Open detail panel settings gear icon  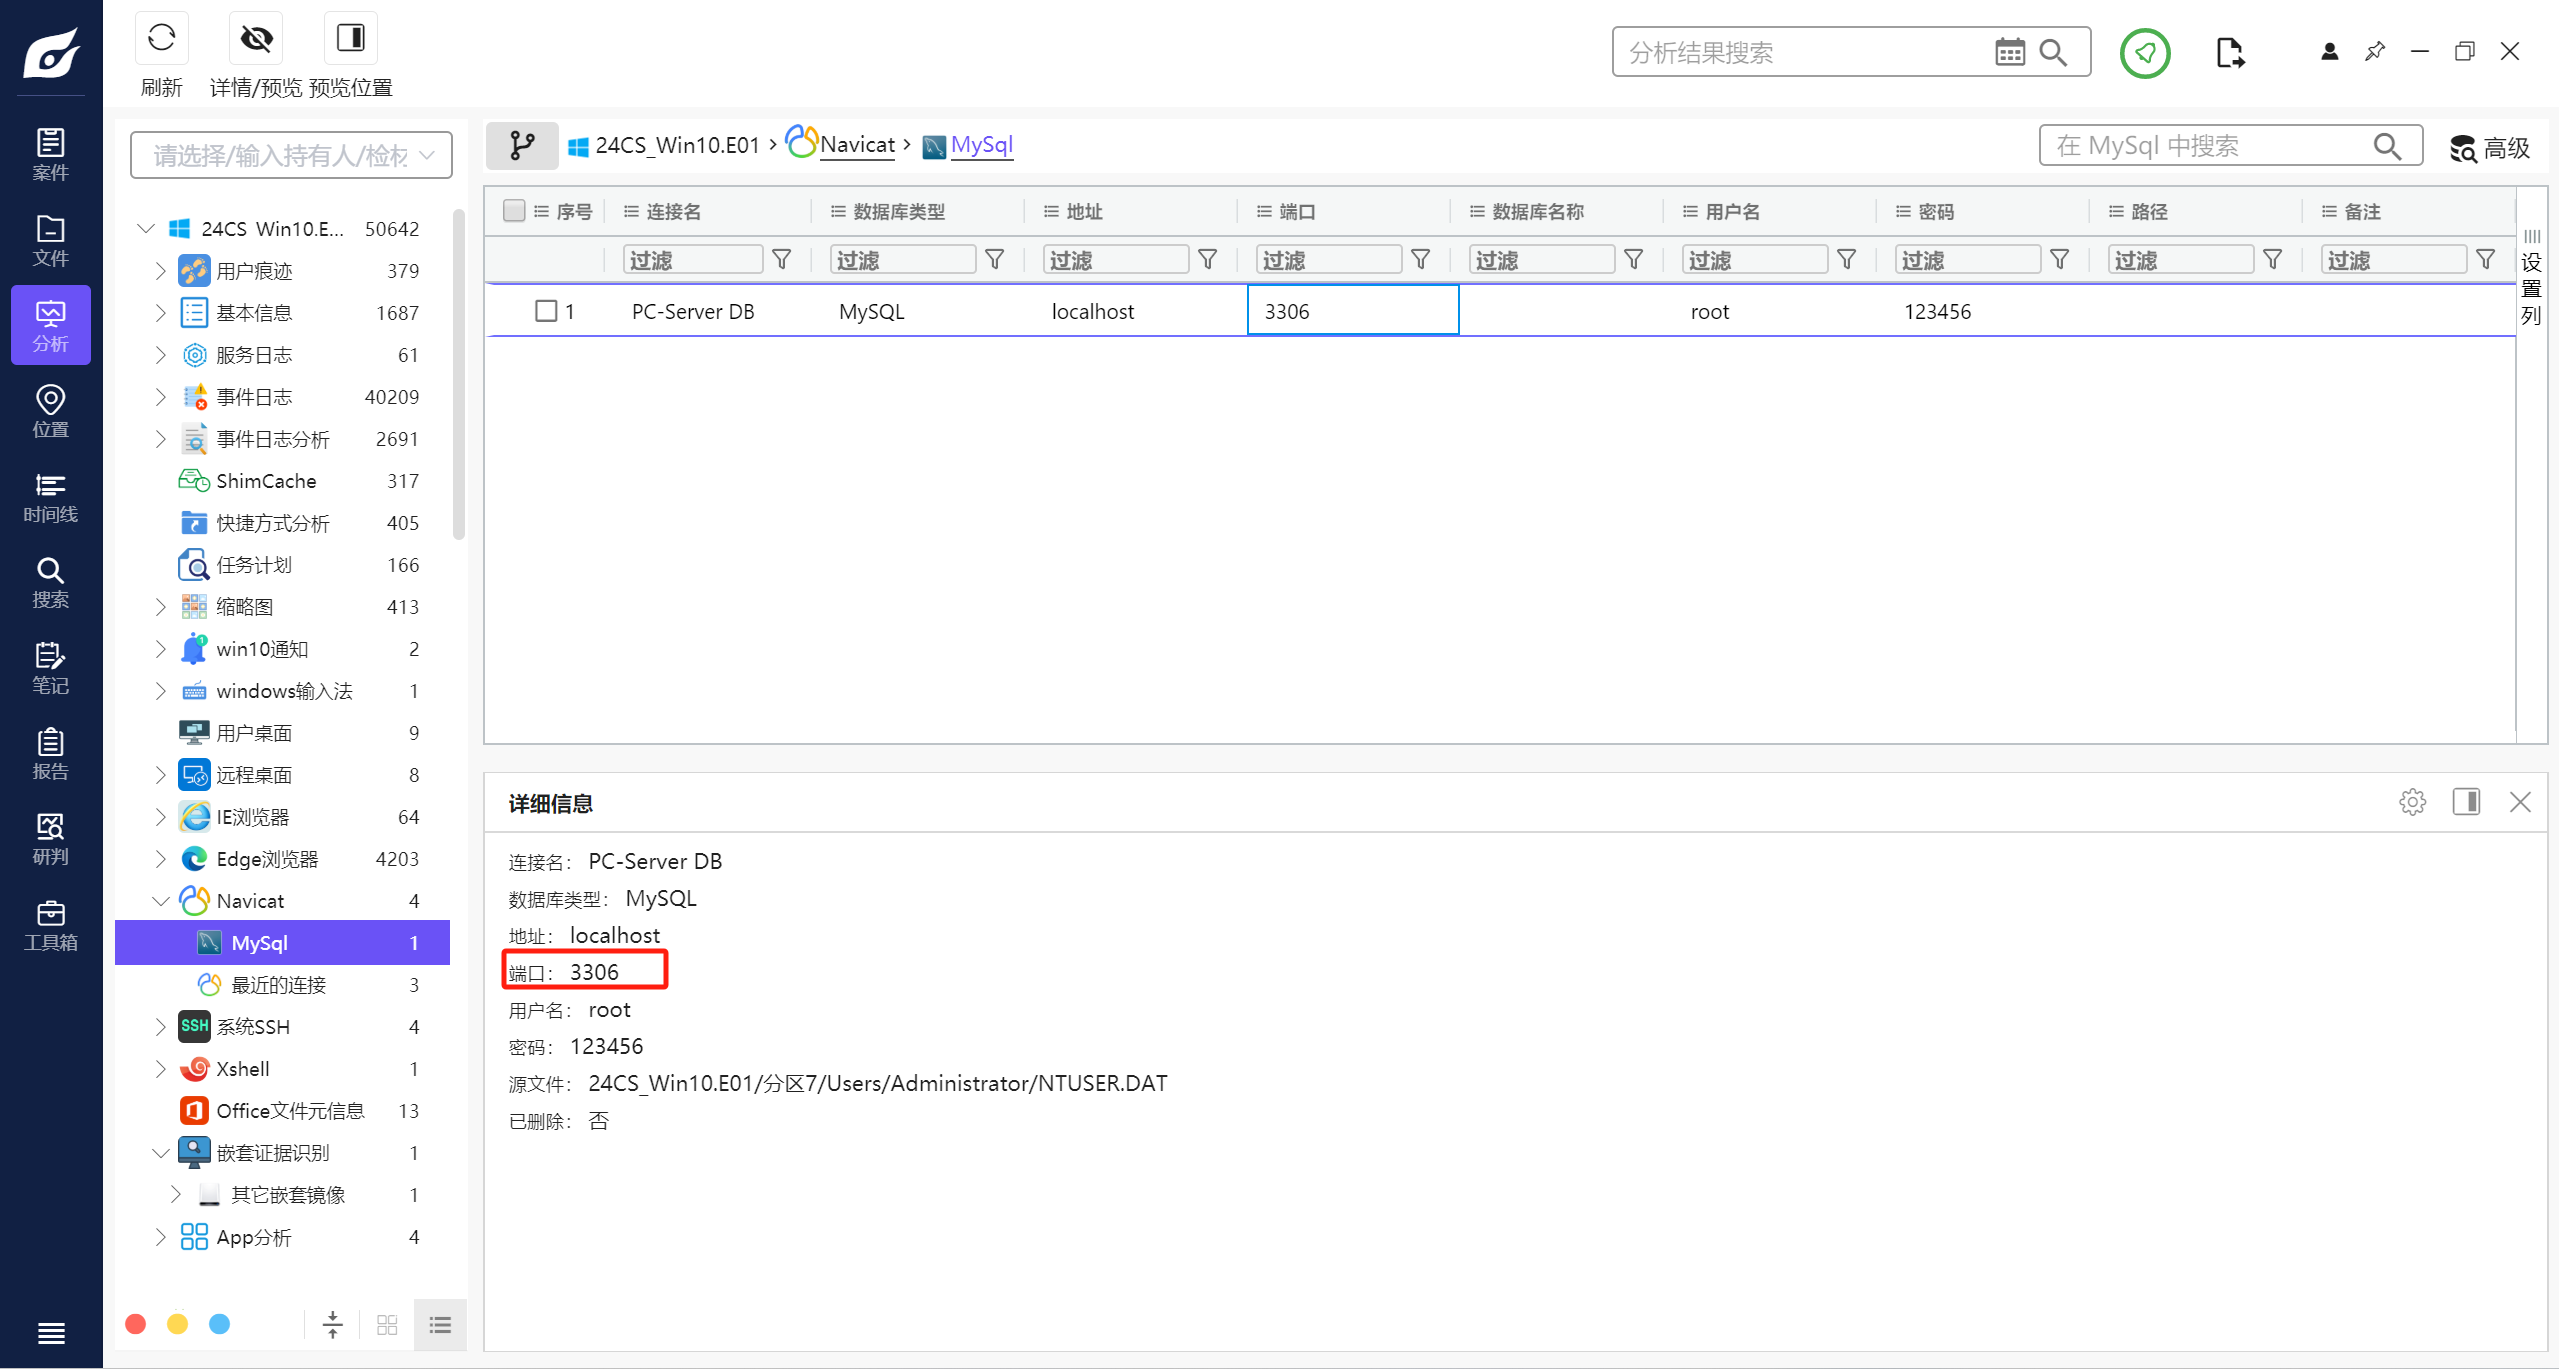pos(2412,802)
